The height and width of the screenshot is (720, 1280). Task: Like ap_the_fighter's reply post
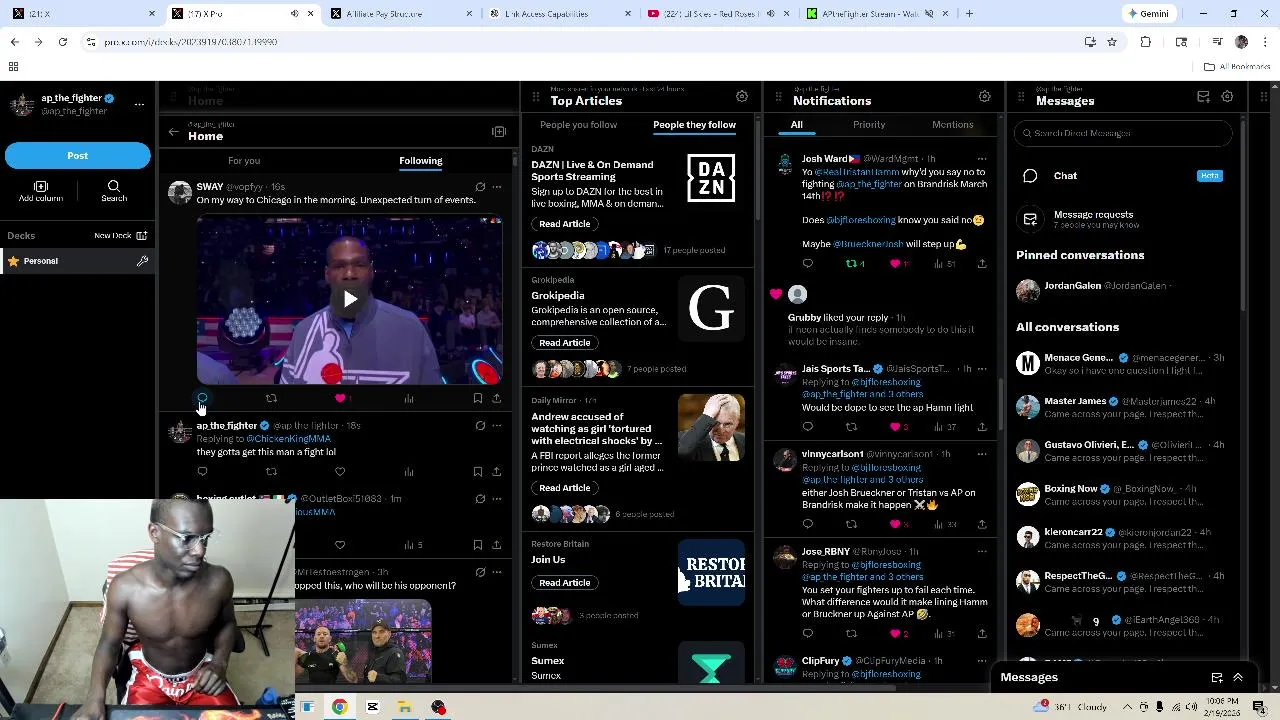click(x=340, y=471)
